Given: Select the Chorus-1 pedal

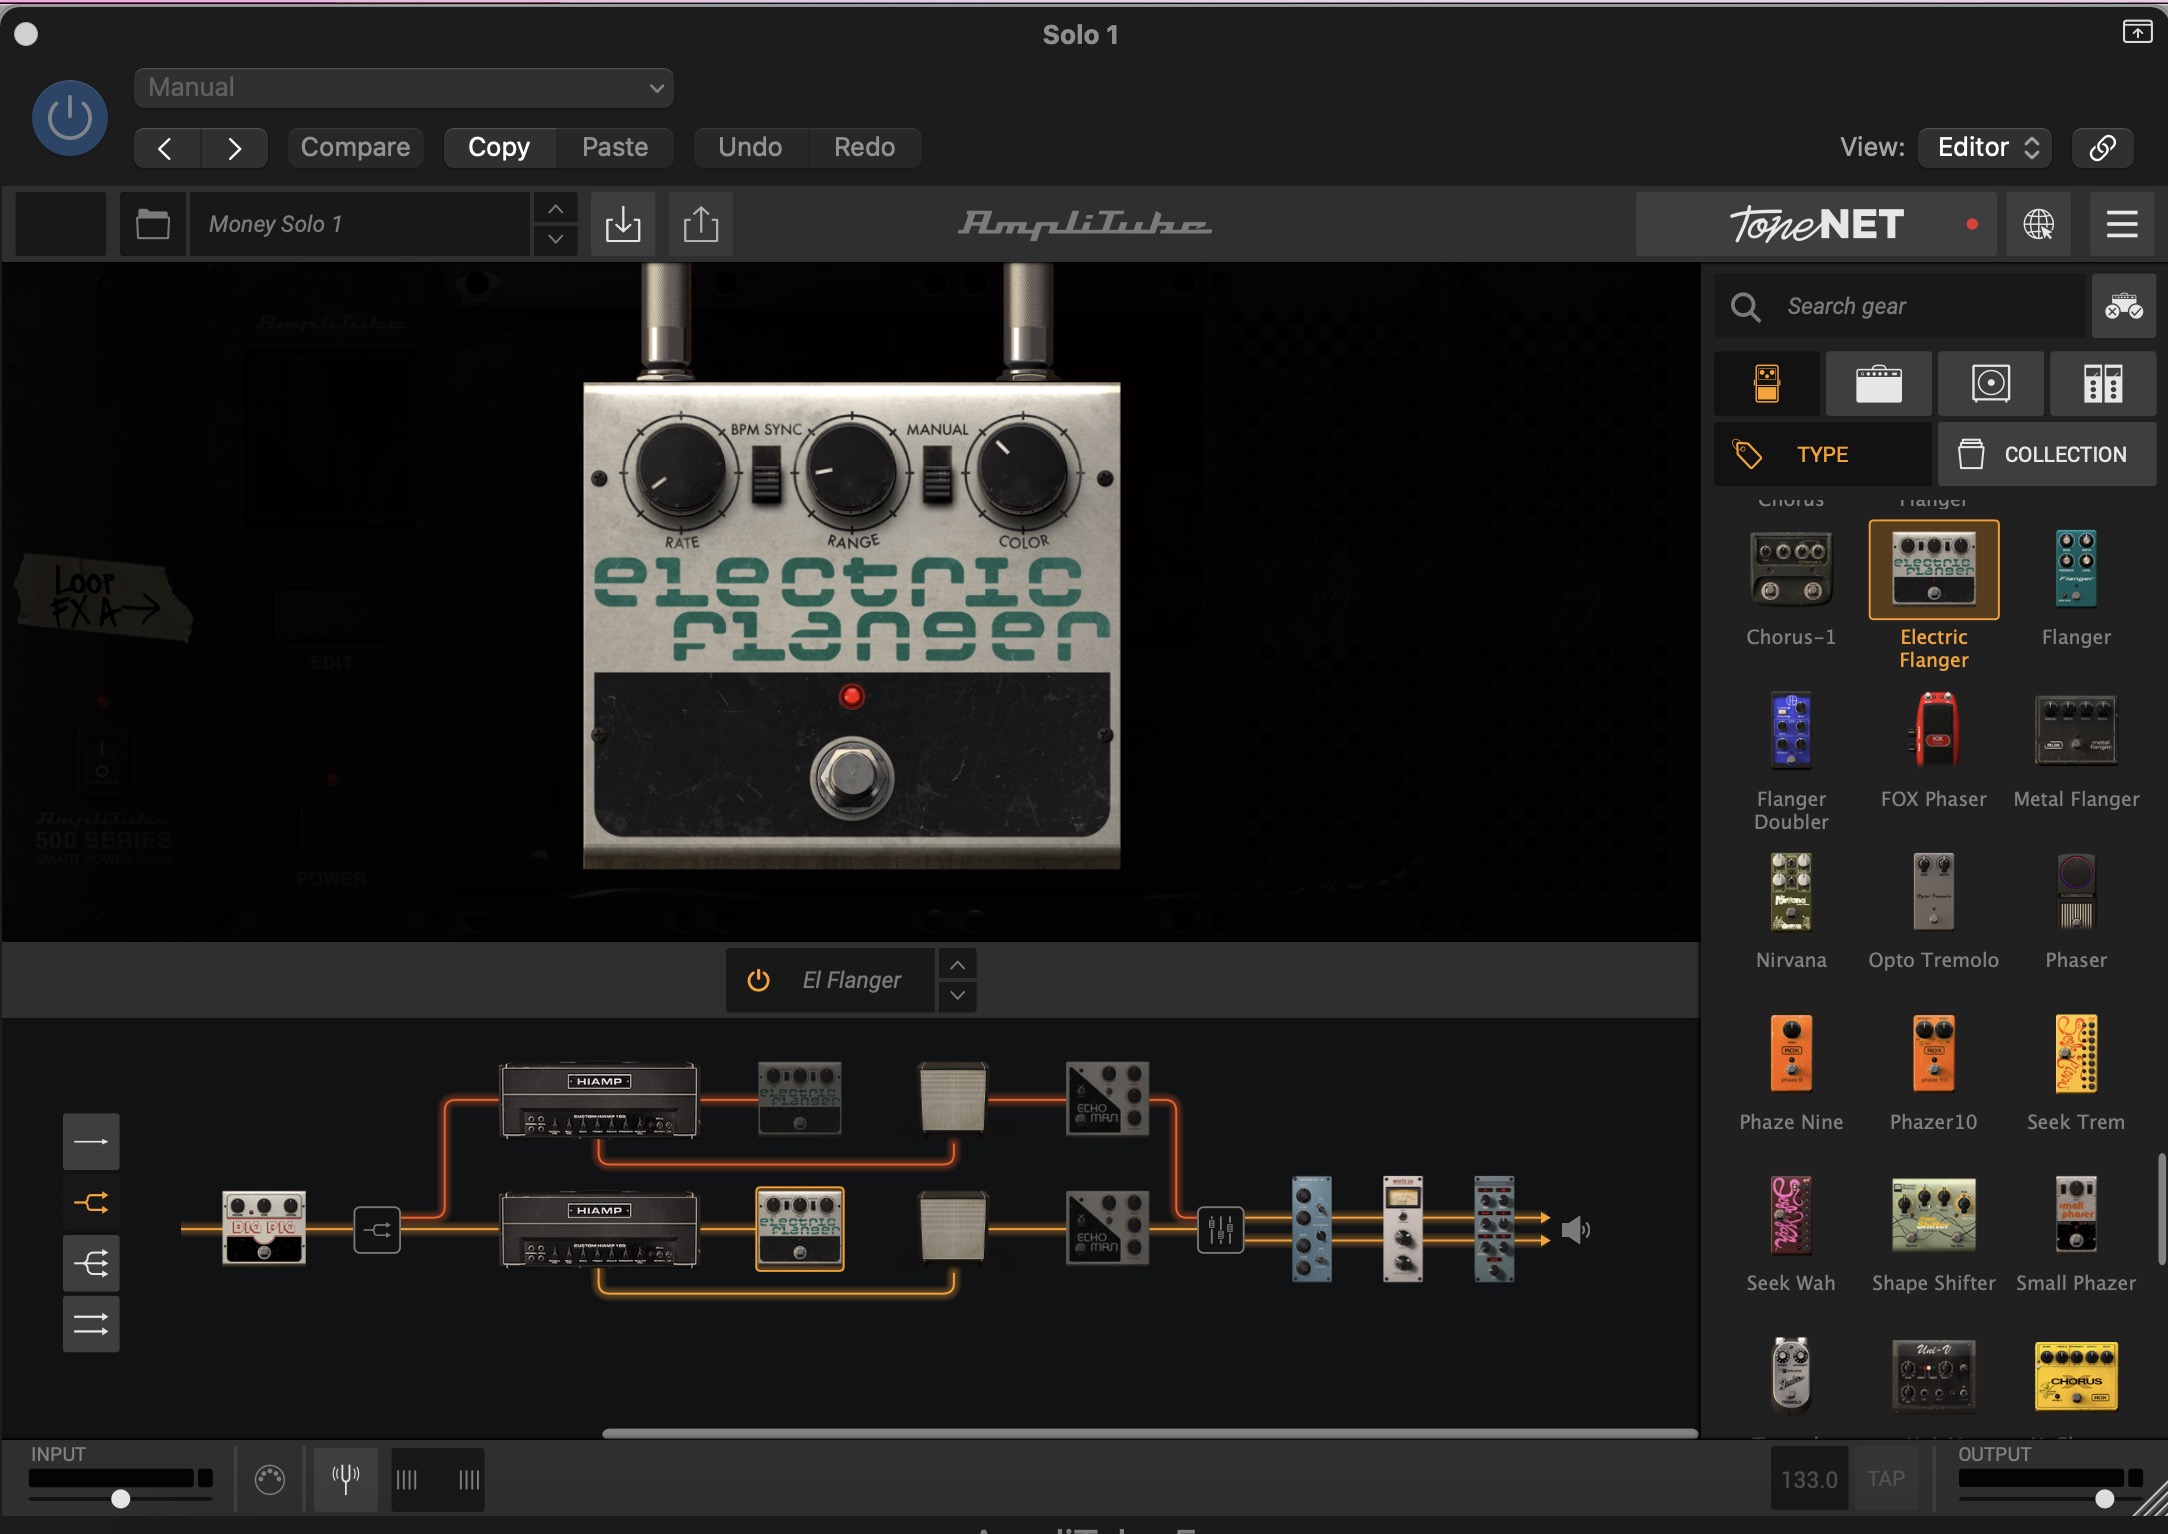Looking at the screenshot, I should pos(1791,570).
